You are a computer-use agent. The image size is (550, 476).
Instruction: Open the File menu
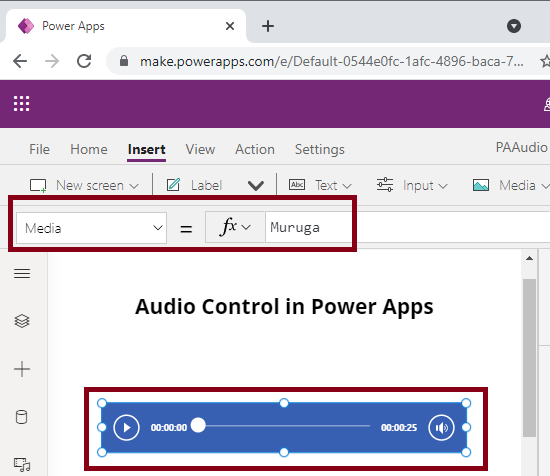(39, 149)
